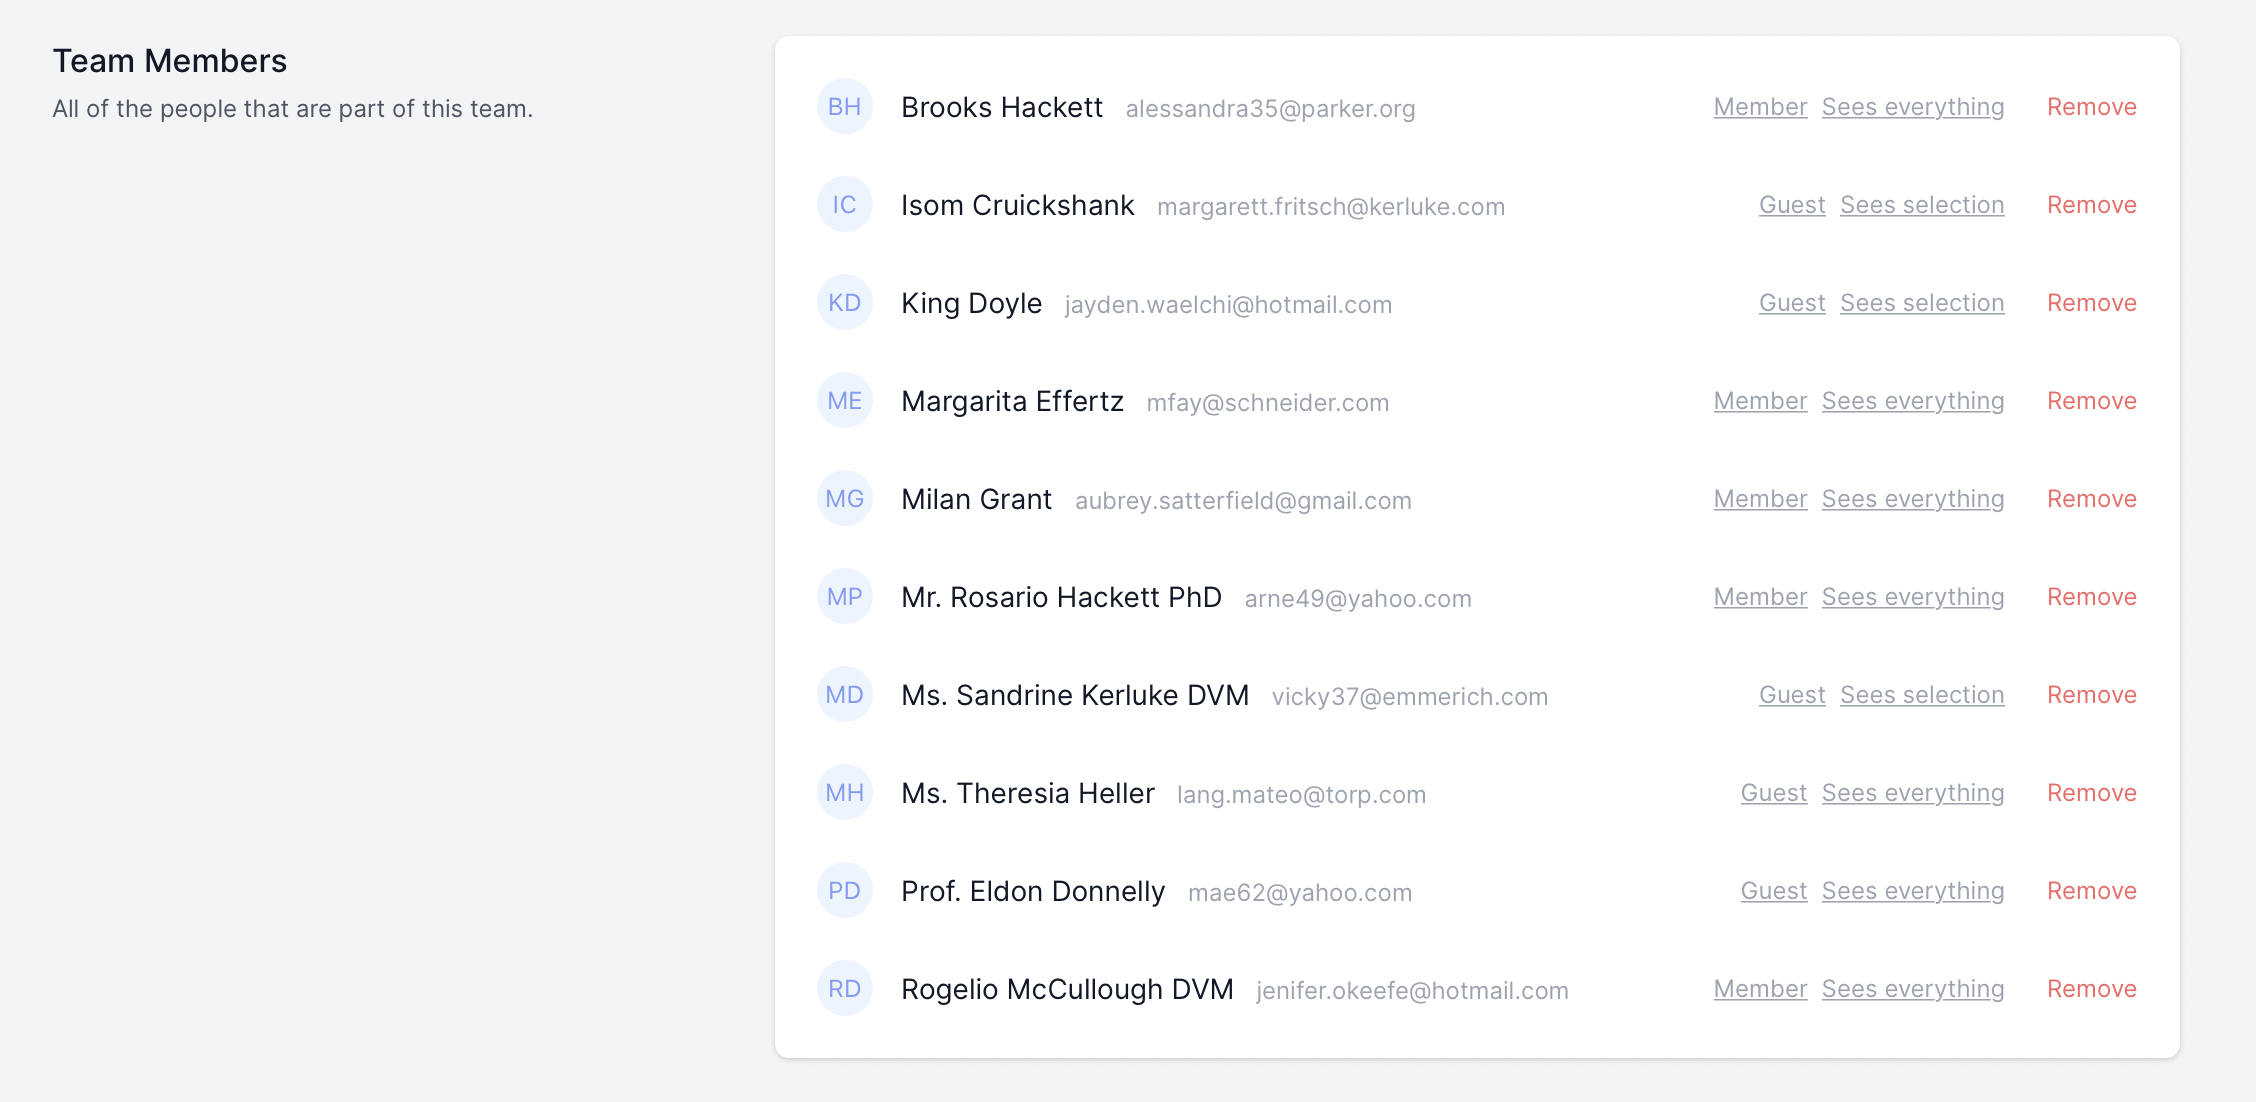2256x1102 pixels.
Task: Select email margarett.fritsch@kerluke.com
Action: coord(1331,207)
